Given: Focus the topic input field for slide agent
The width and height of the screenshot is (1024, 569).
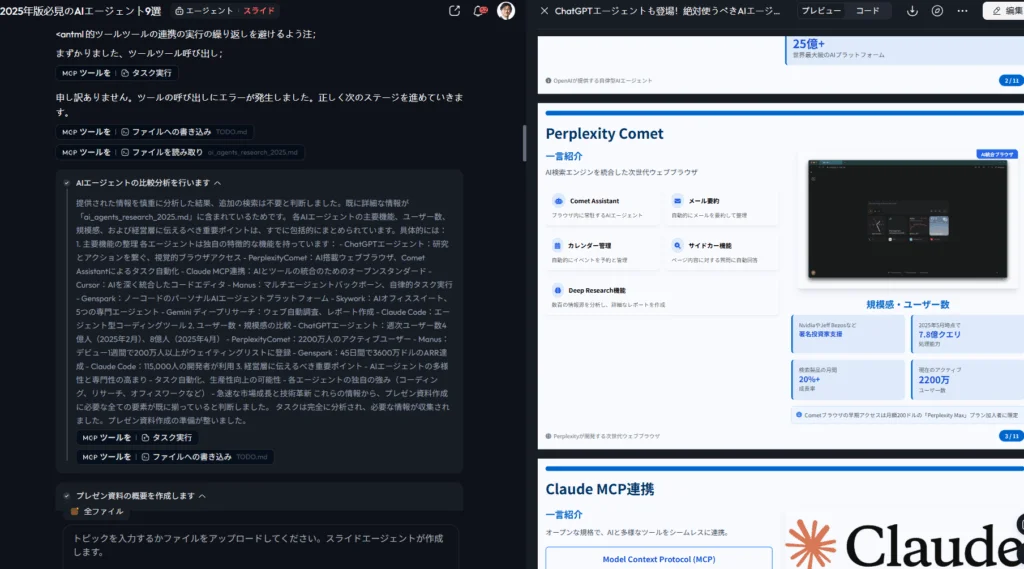Looking at the screenshot, I should (x=261, y=545).
